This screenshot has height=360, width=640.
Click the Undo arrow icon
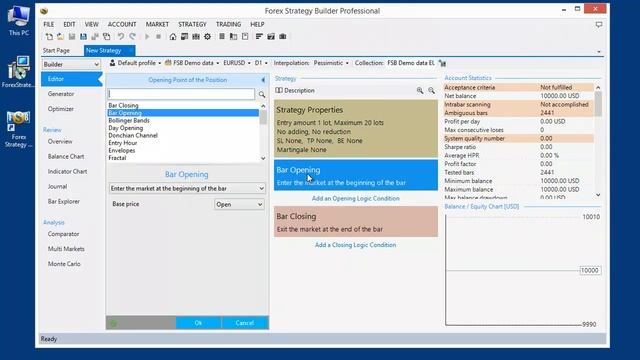121,37
